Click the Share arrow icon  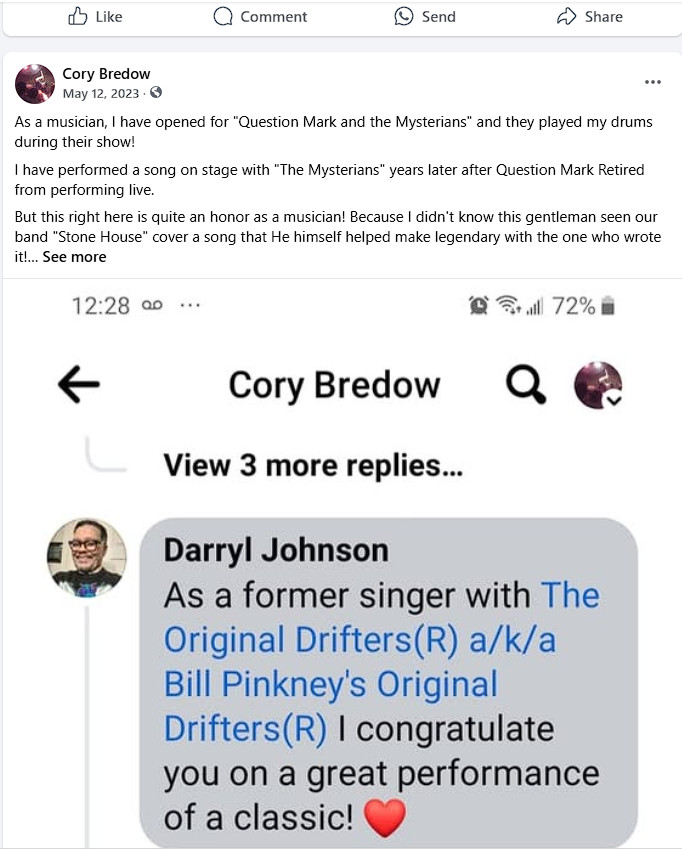tap(567, 16)
